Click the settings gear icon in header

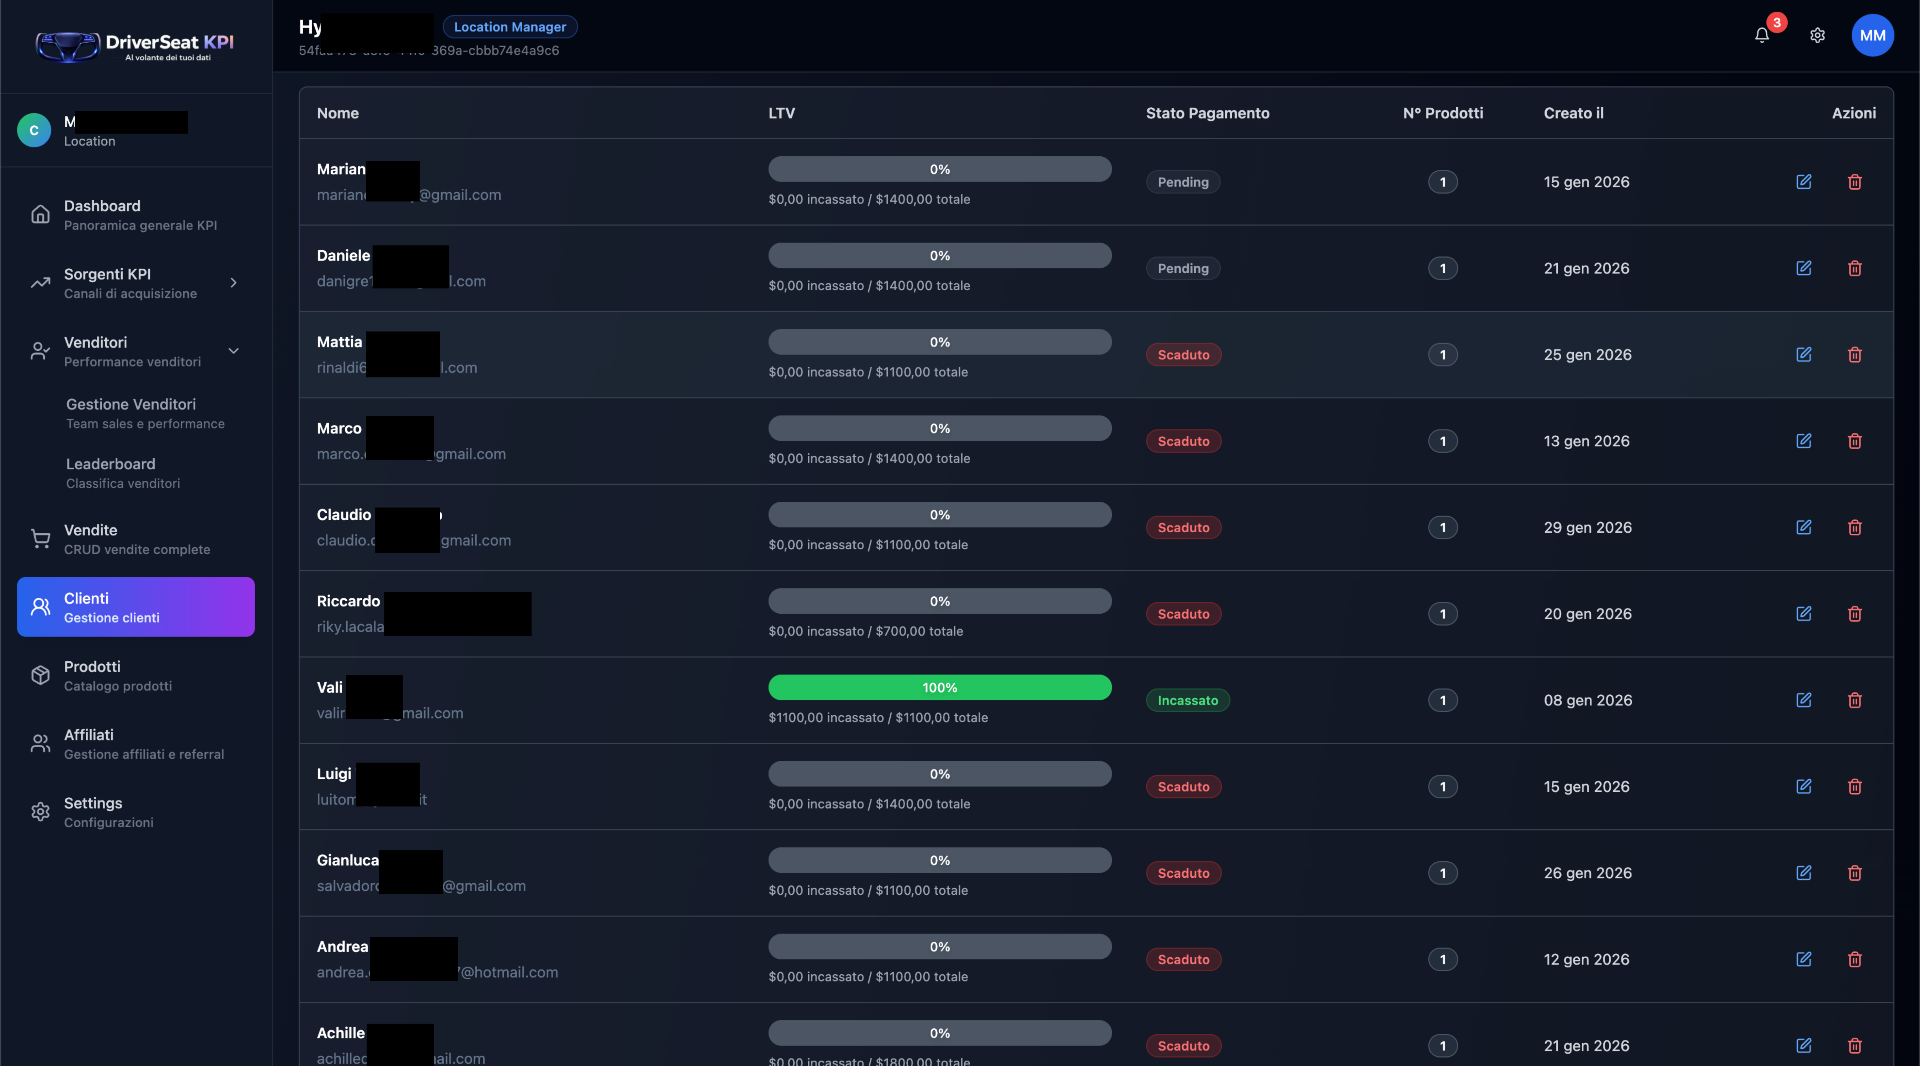click(x=1817, y=34)
